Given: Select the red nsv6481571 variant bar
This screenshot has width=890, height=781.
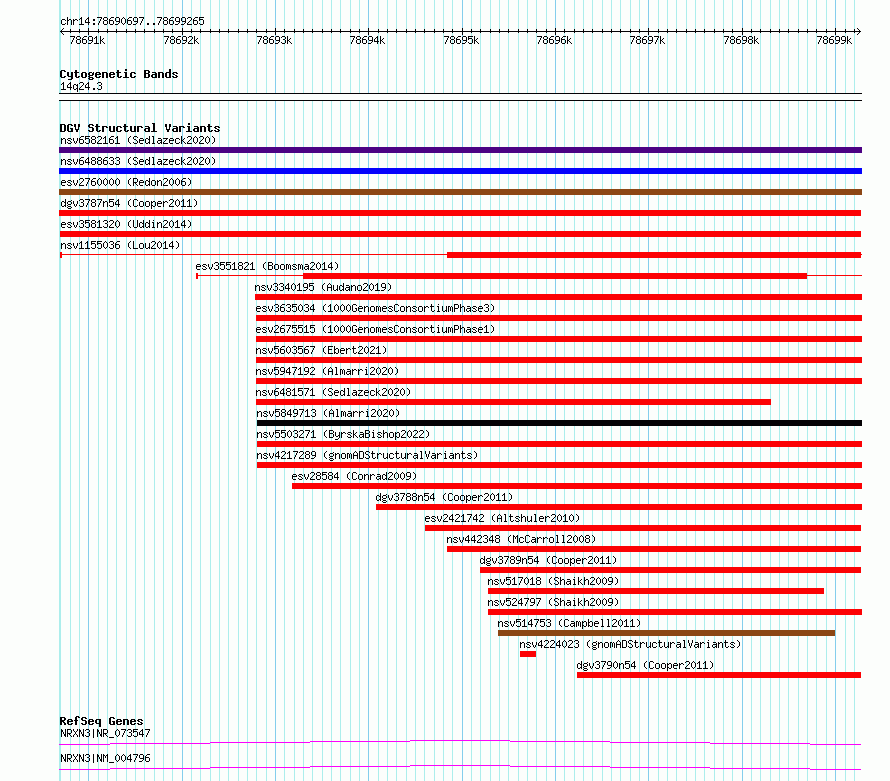Looking at the screenshot, I should click(513, 402).
